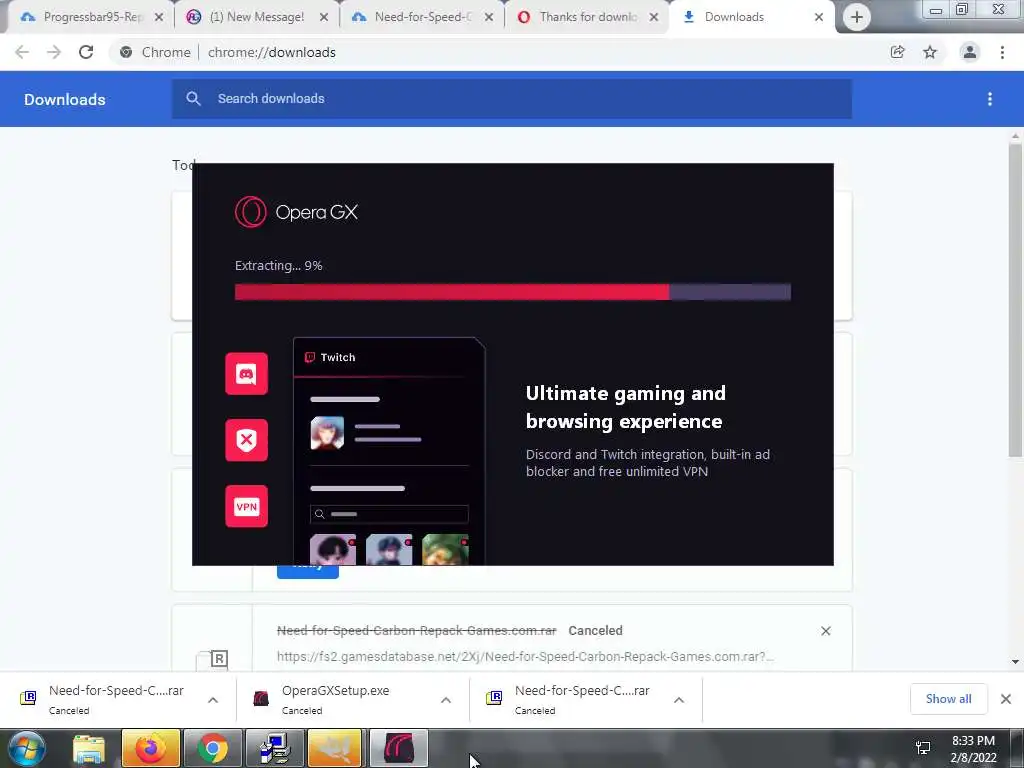Screen dimensions: 1024x768
Task: Close the Downloads tab
Action: (x=819, y=18)
